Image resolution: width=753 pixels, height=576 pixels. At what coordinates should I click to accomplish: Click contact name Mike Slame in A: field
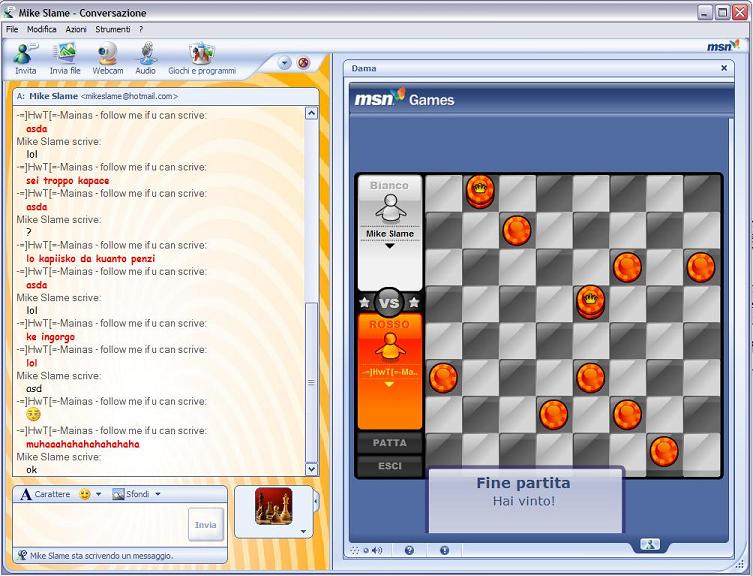point(53,96)
